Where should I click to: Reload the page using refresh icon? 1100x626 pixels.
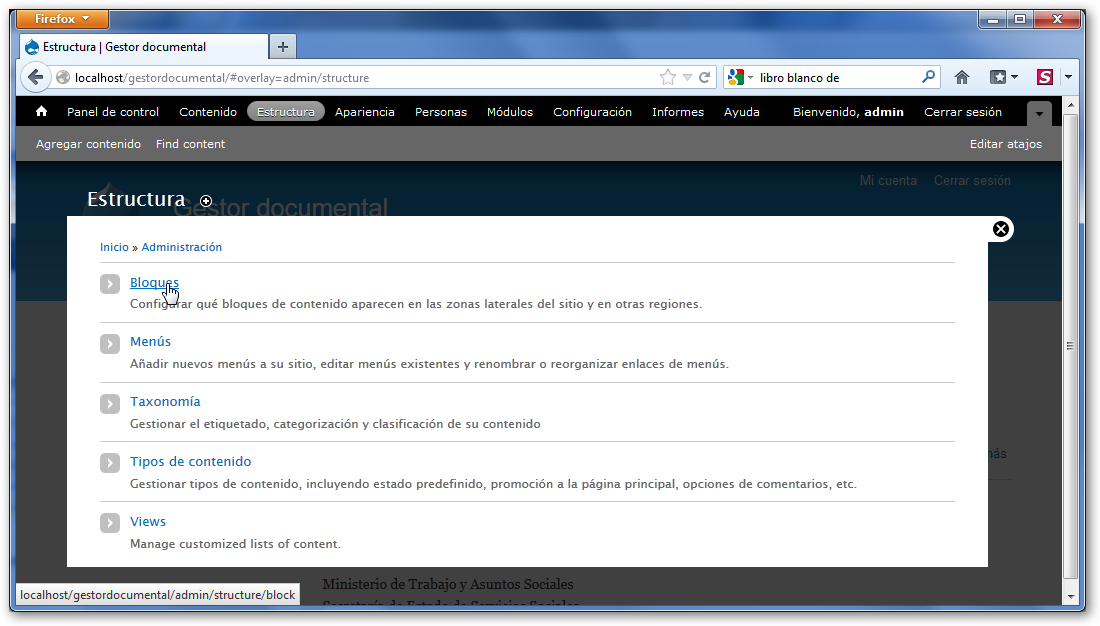[705, 77]
